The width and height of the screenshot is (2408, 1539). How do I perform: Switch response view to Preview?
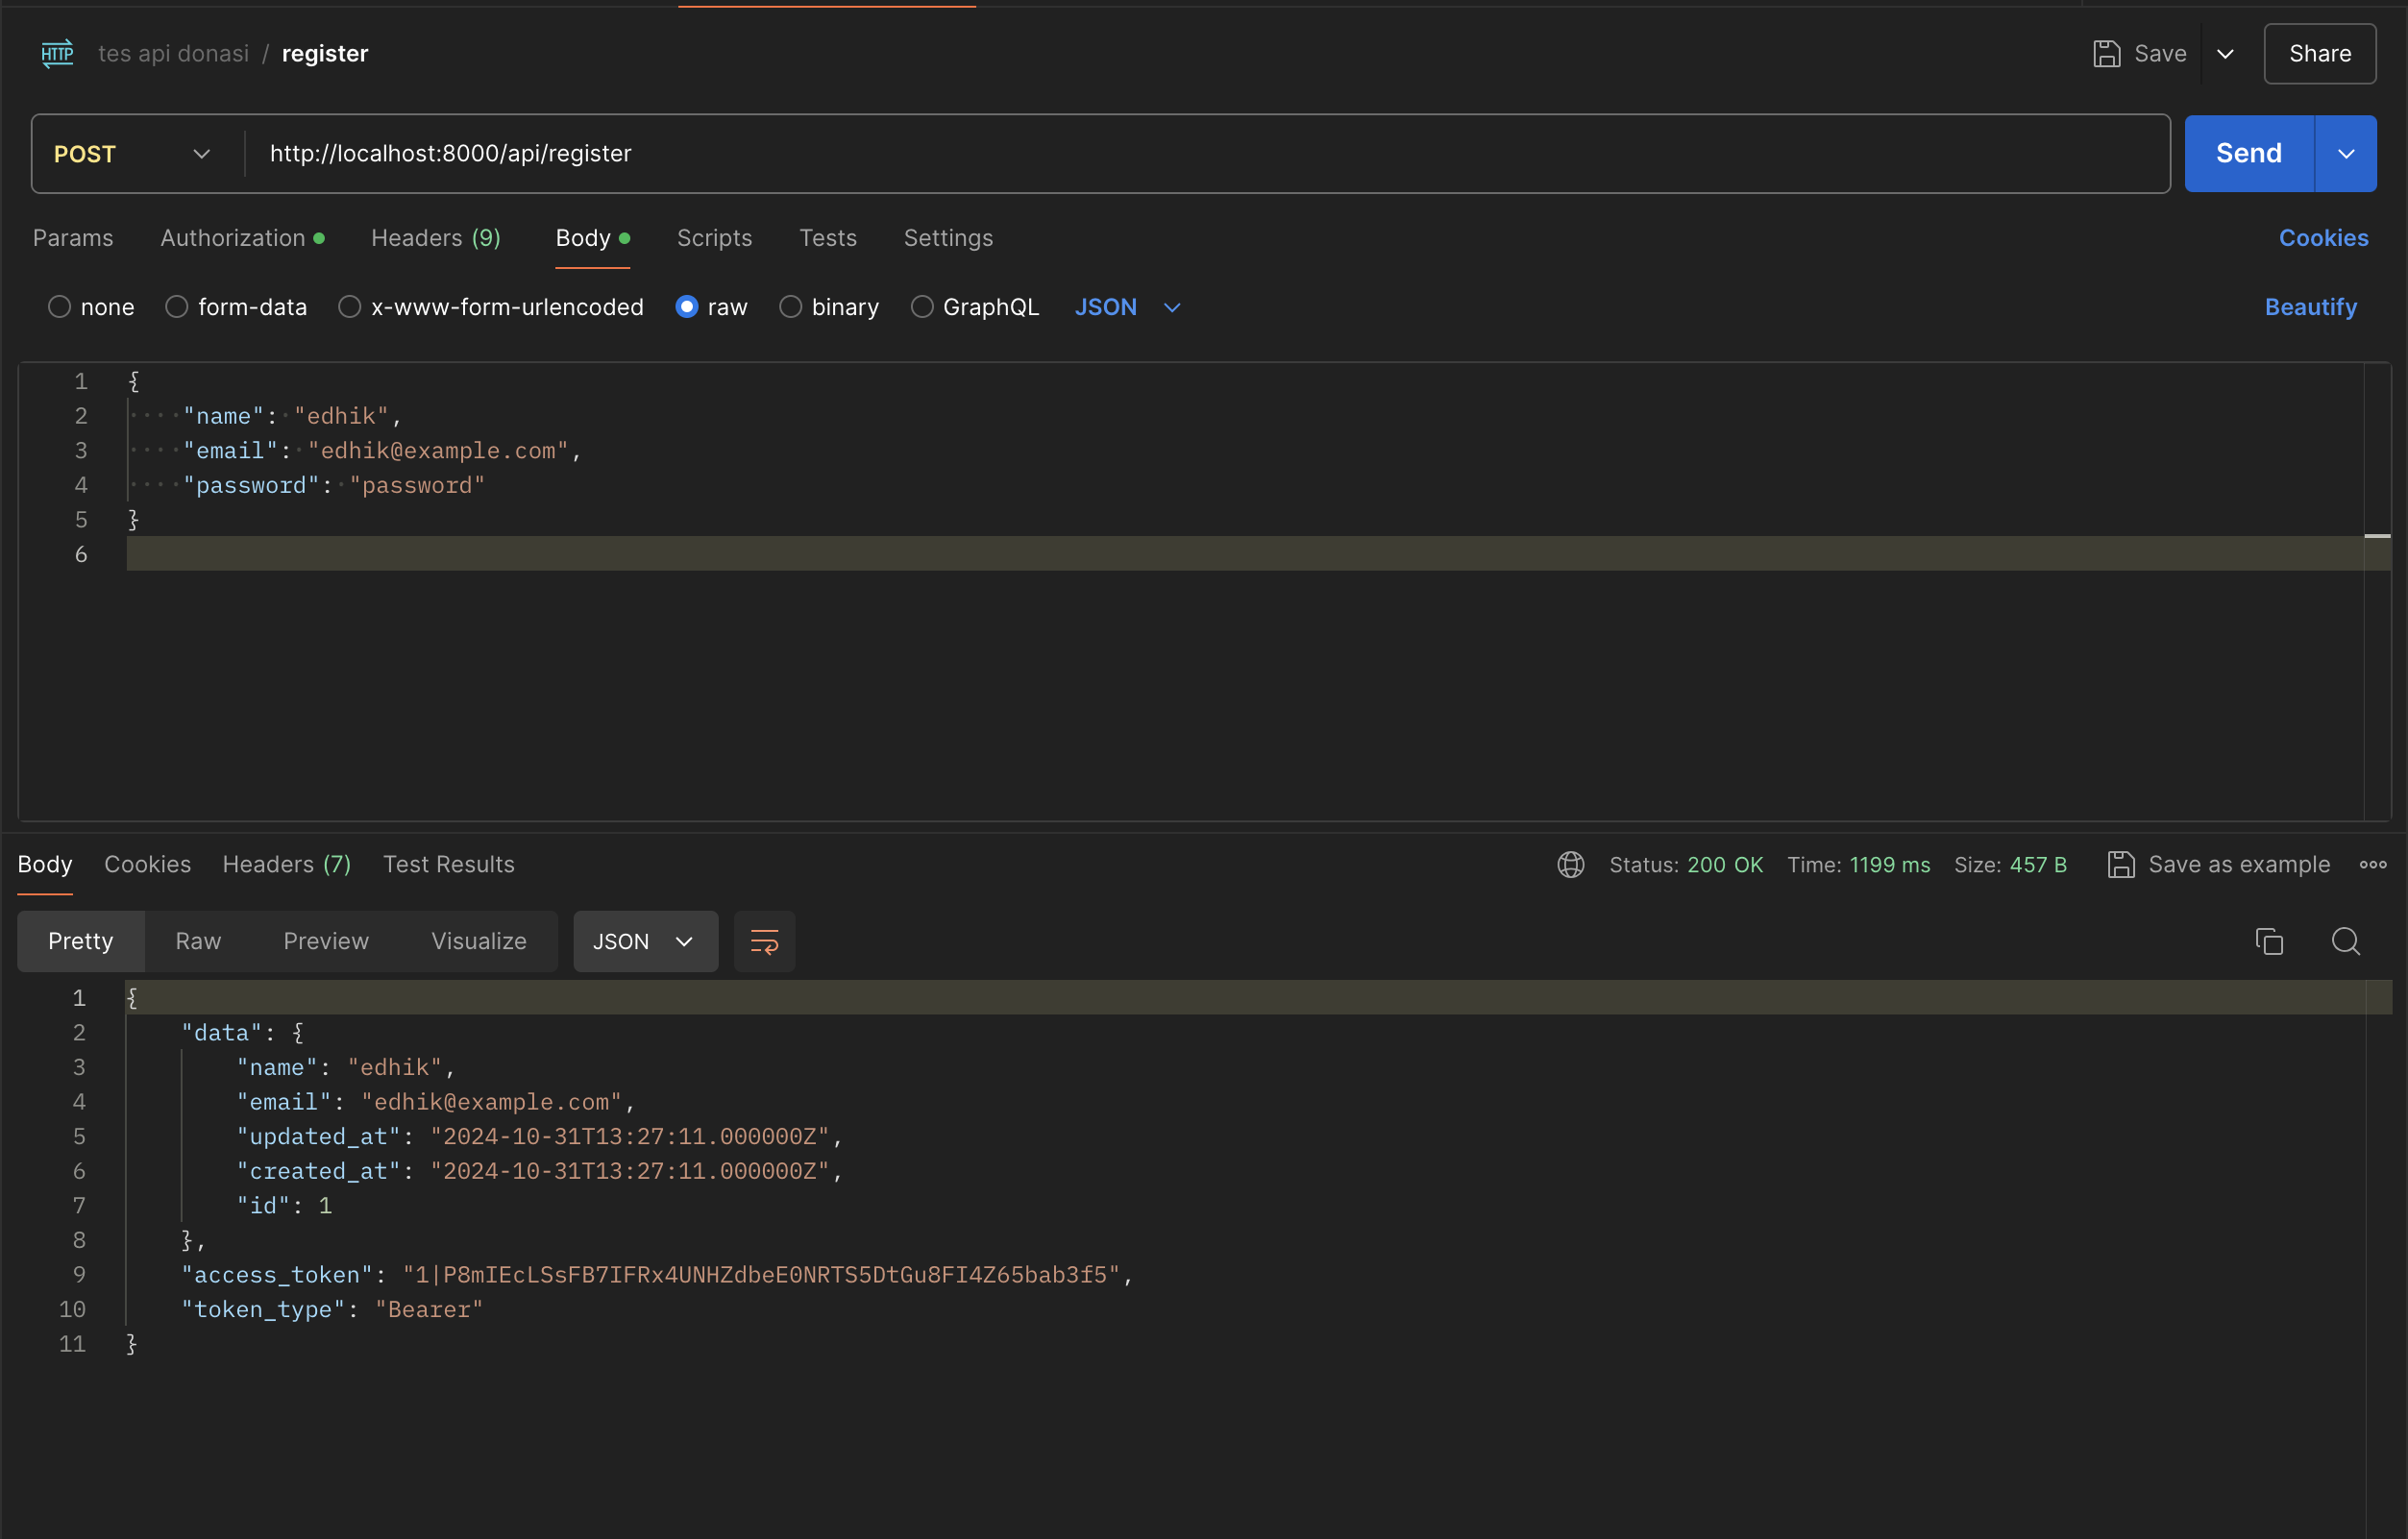click(325, 941)
